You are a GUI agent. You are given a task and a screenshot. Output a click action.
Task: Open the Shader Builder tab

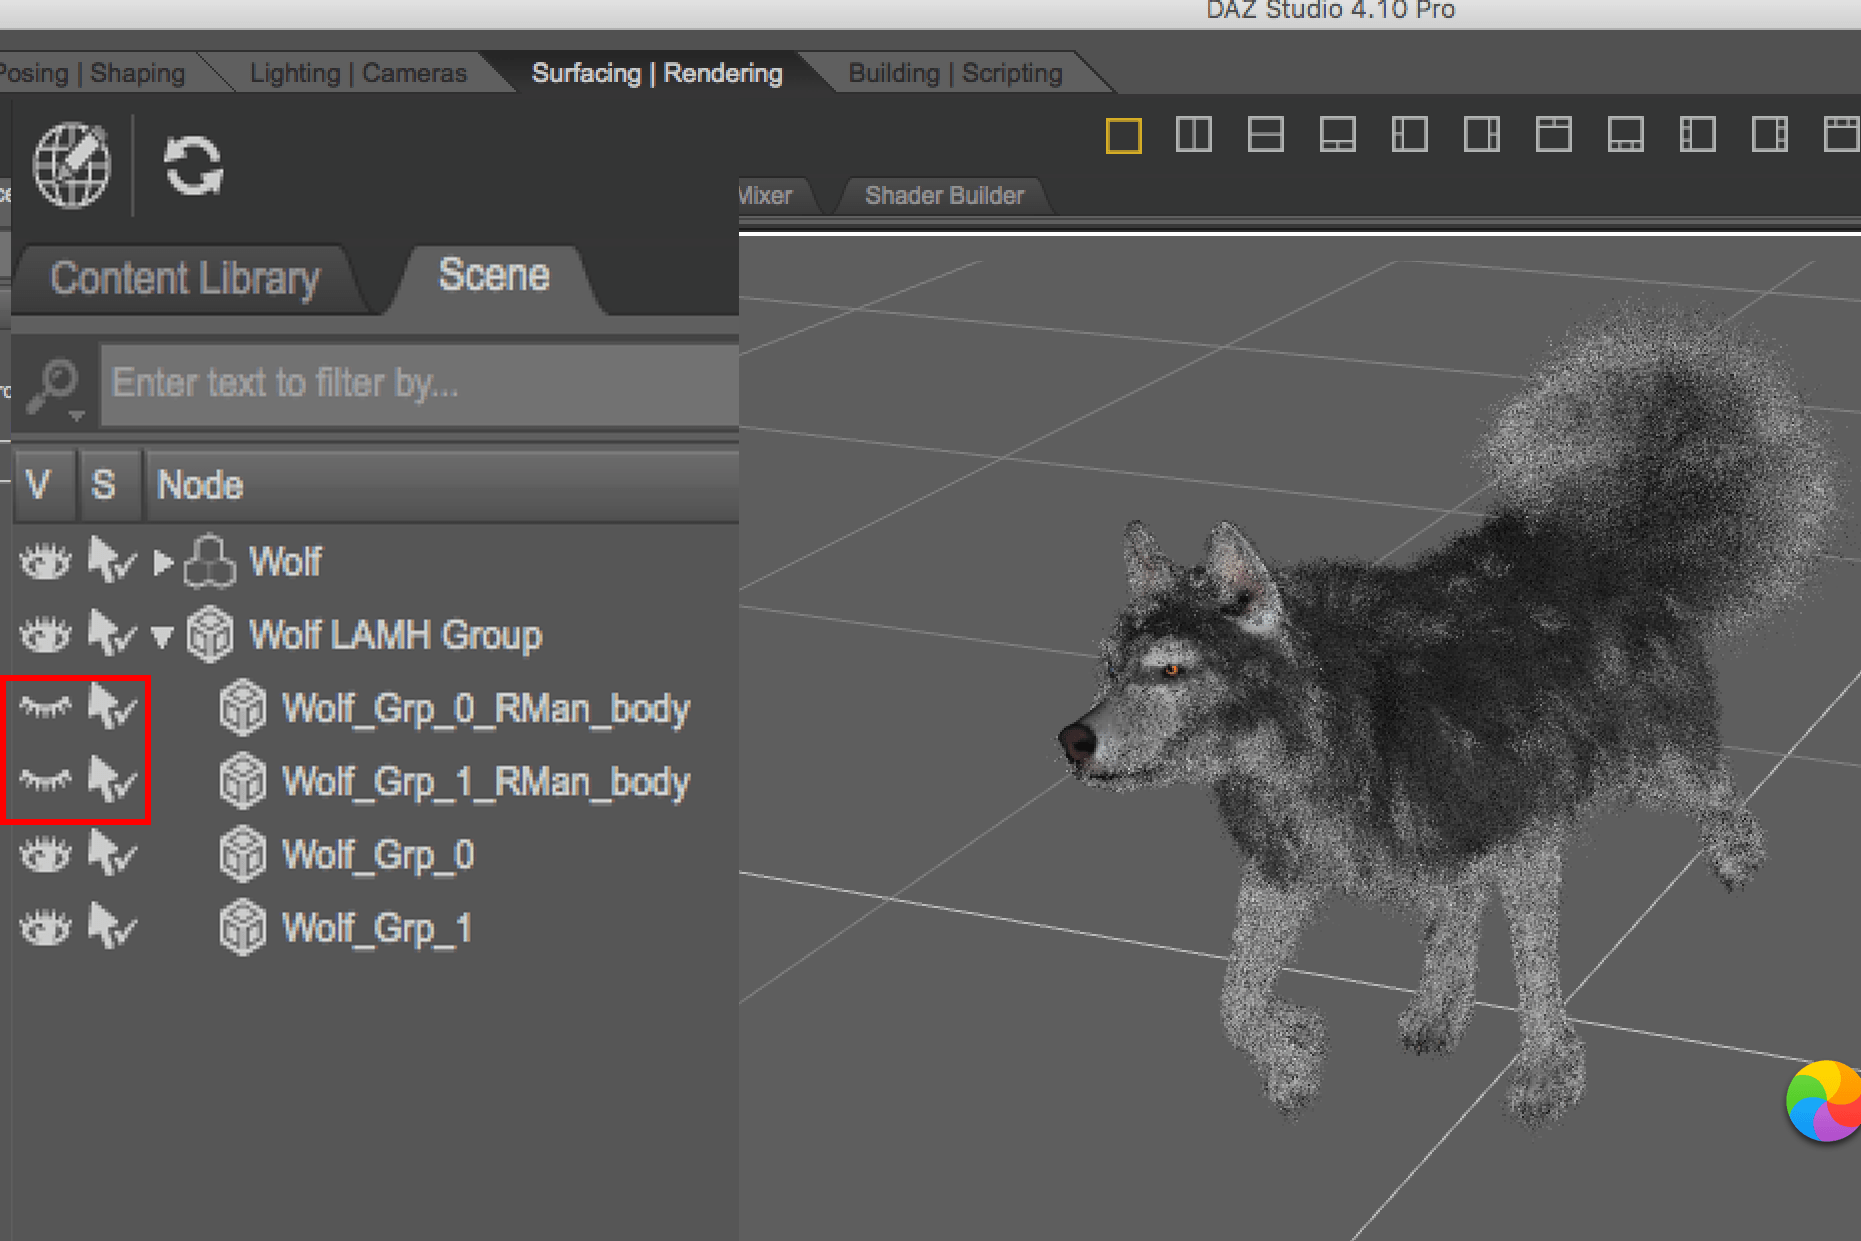click(943, 196)
